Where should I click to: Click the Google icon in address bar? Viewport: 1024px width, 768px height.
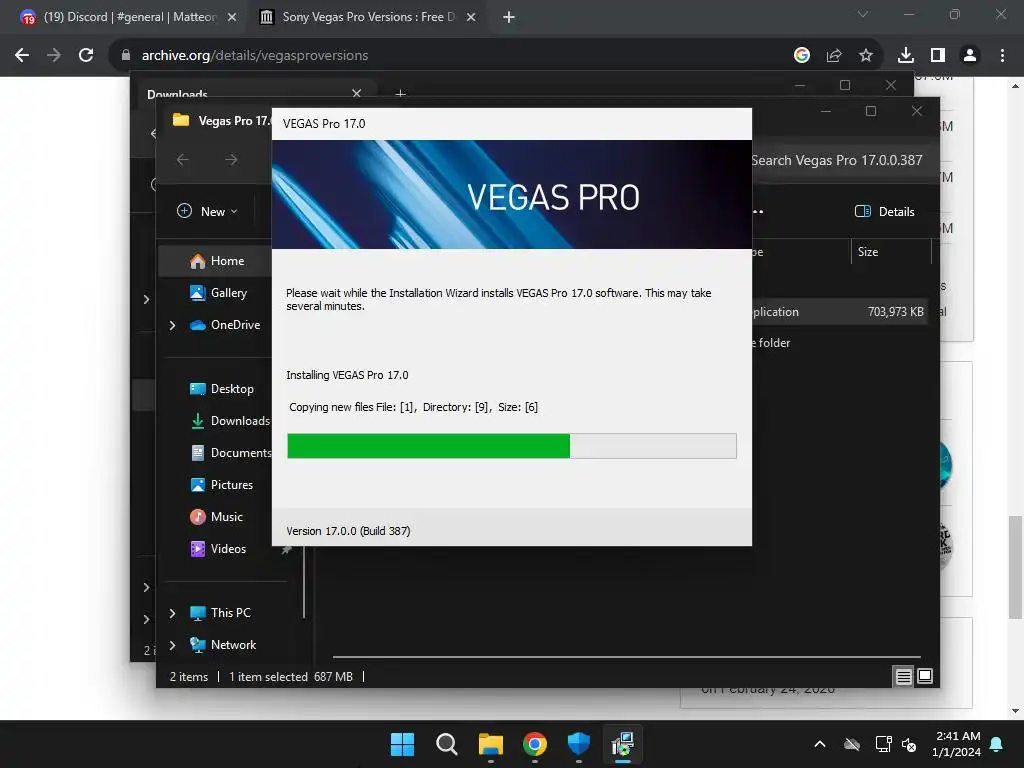tap(802, 56)
